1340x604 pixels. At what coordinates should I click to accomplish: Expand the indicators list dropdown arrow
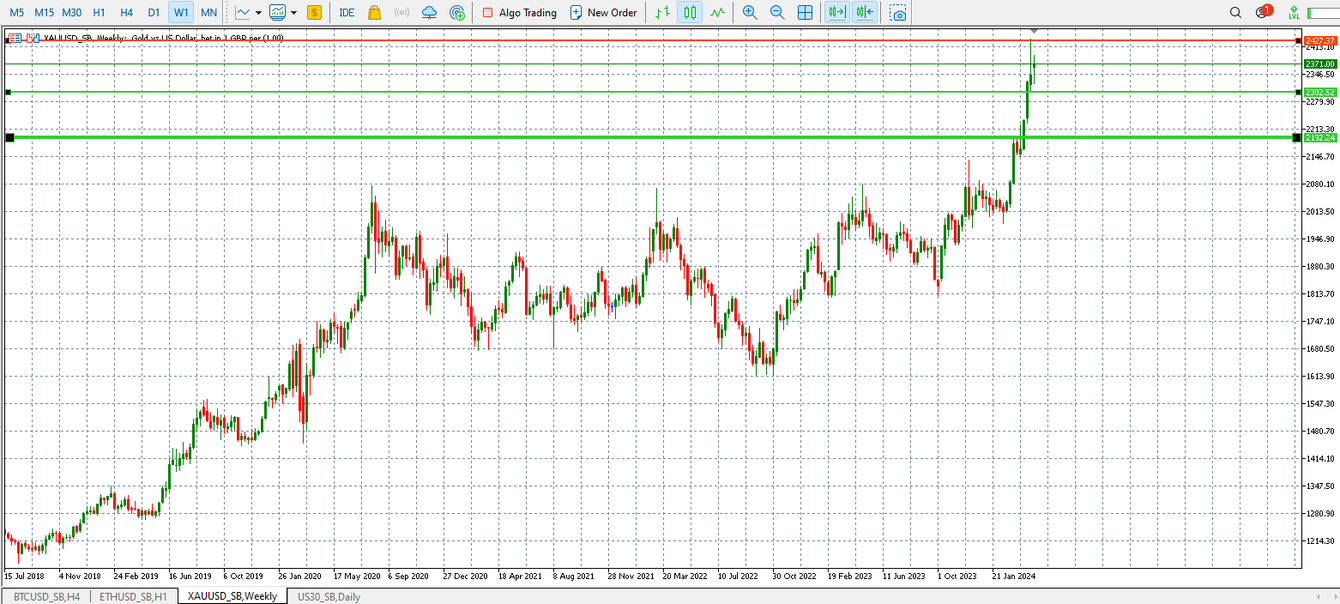(293, 13)
